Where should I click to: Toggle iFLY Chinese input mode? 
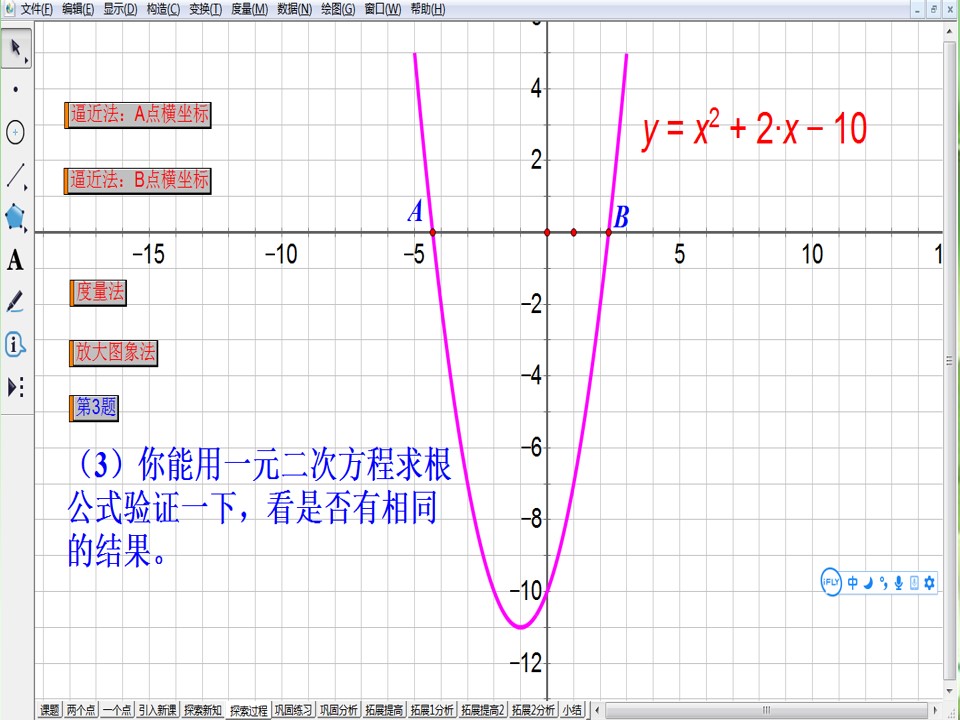[x=853, y=583]
